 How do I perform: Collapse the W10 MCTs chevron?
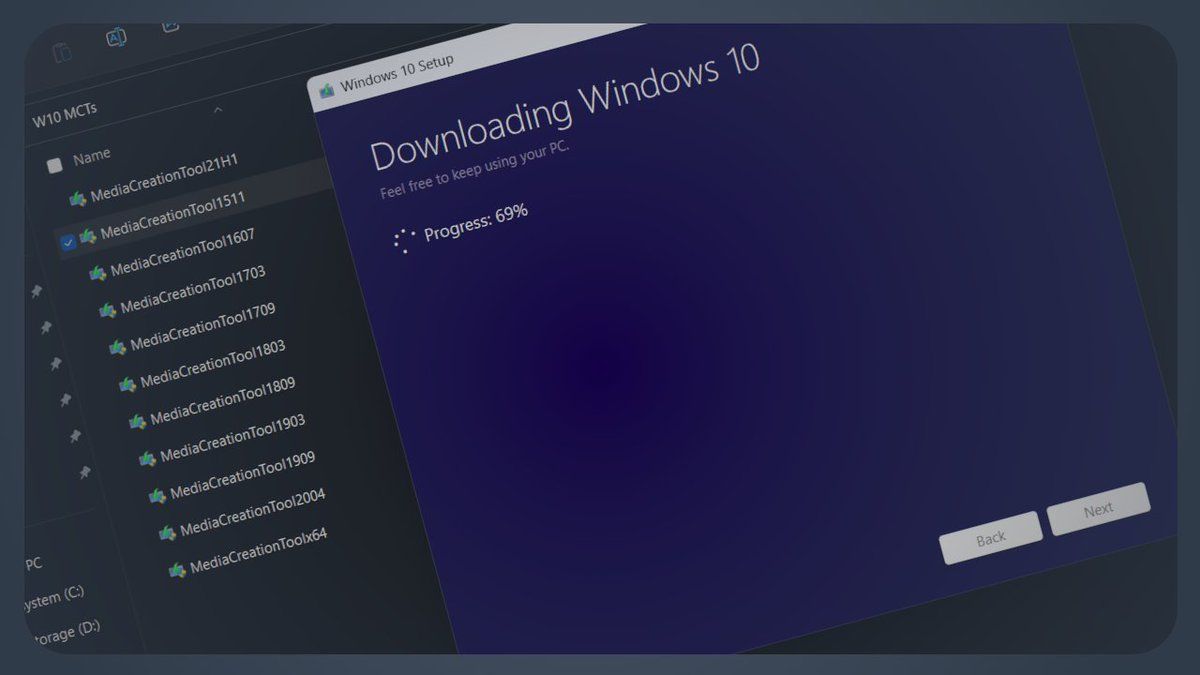218,109
